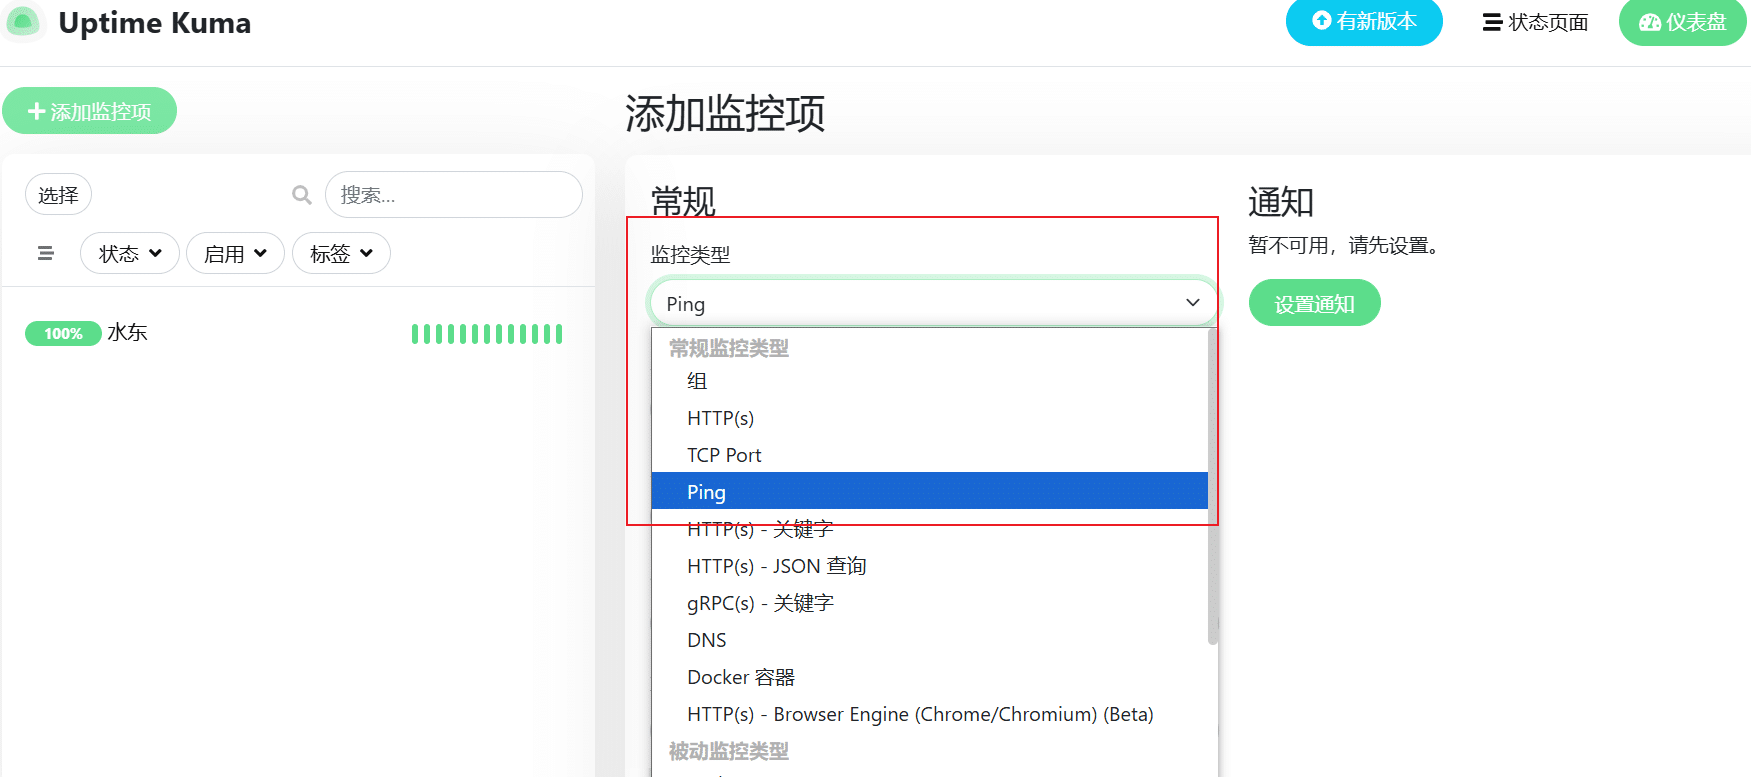Toggle the 监控类型 Ping select box
The height and width of the screenshot is (777, 1751).
click(x=933, y=303)
